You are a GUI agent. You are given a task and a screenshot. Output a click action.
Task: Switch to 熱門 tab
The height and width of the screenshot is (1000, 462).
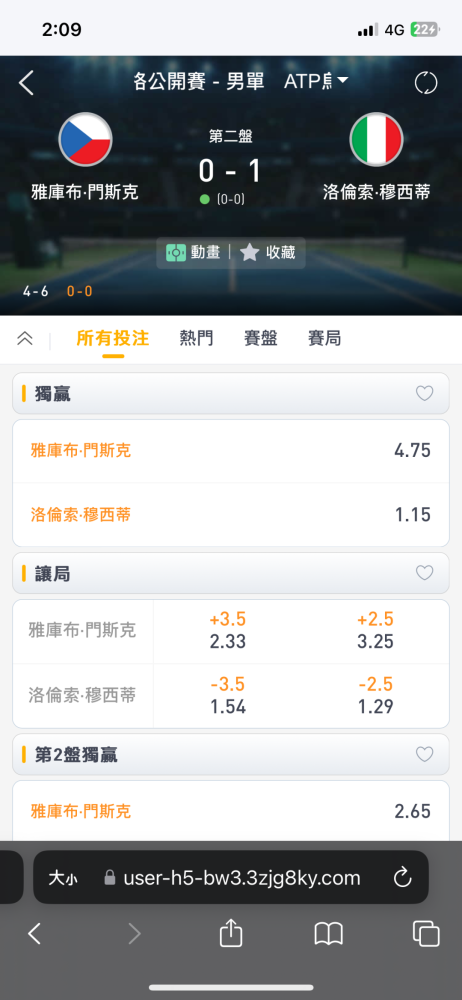pos(197,339)
